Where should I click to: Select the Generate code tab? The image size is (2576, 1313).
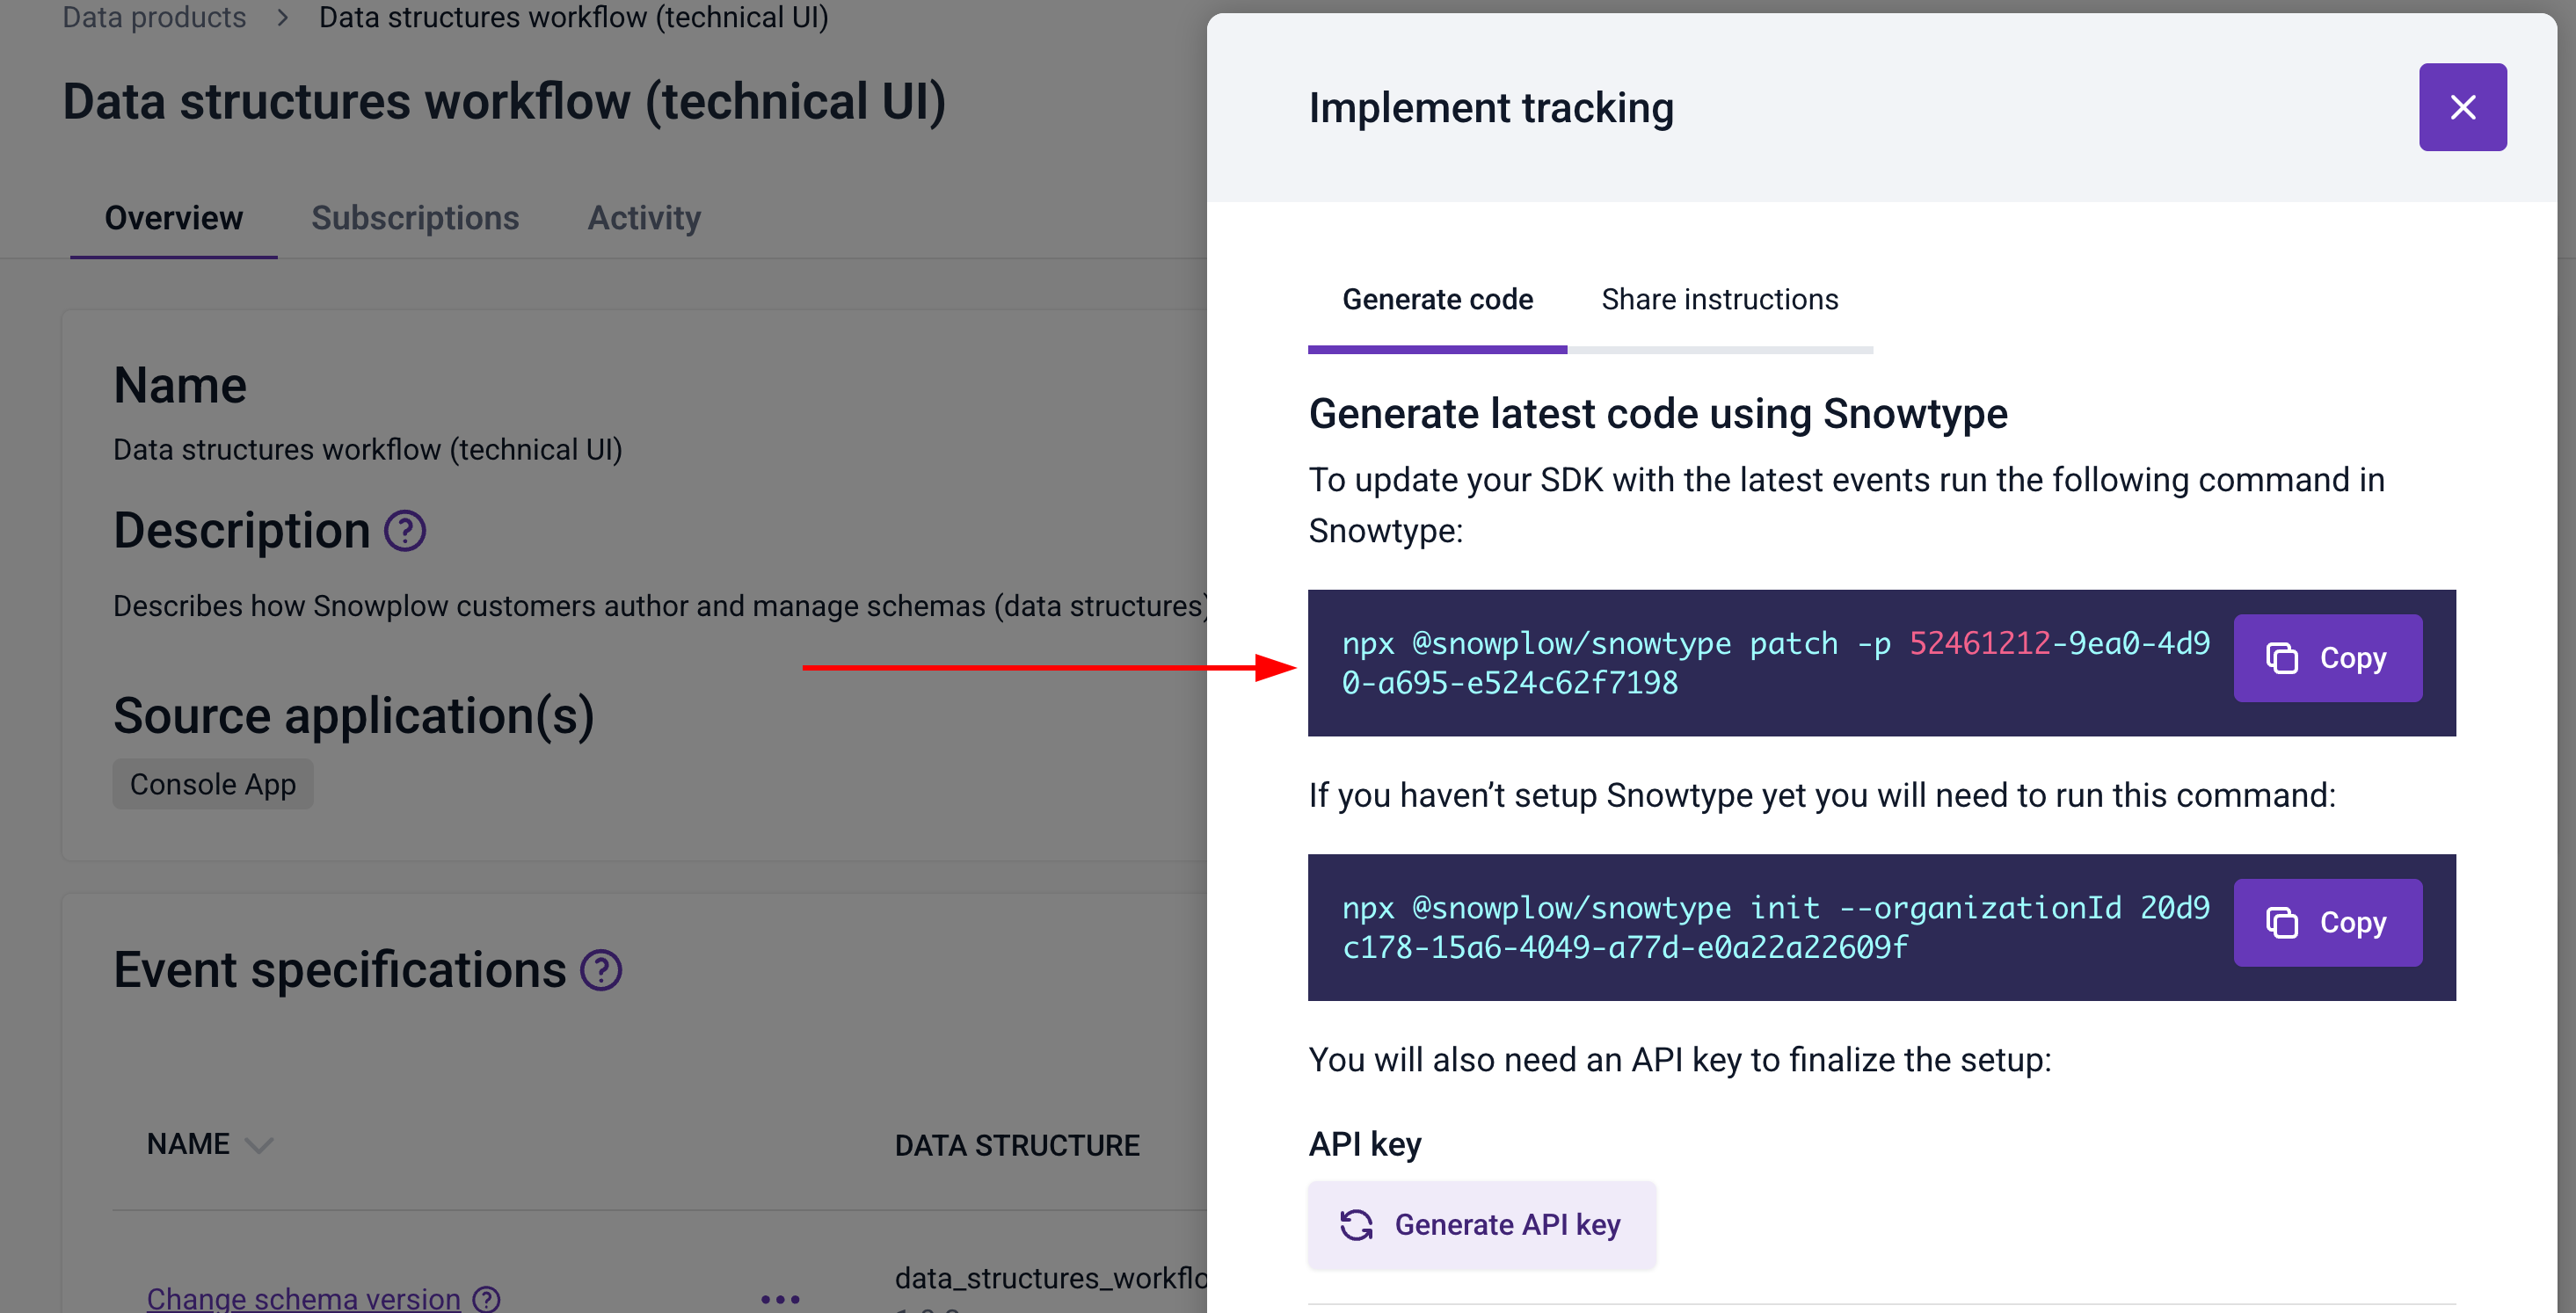pos(1437,299)
